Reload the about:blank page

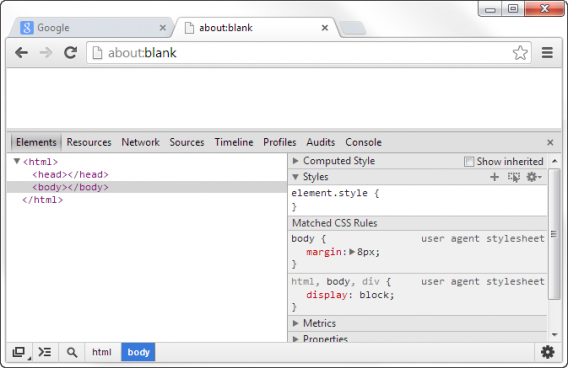coord(70,53)
